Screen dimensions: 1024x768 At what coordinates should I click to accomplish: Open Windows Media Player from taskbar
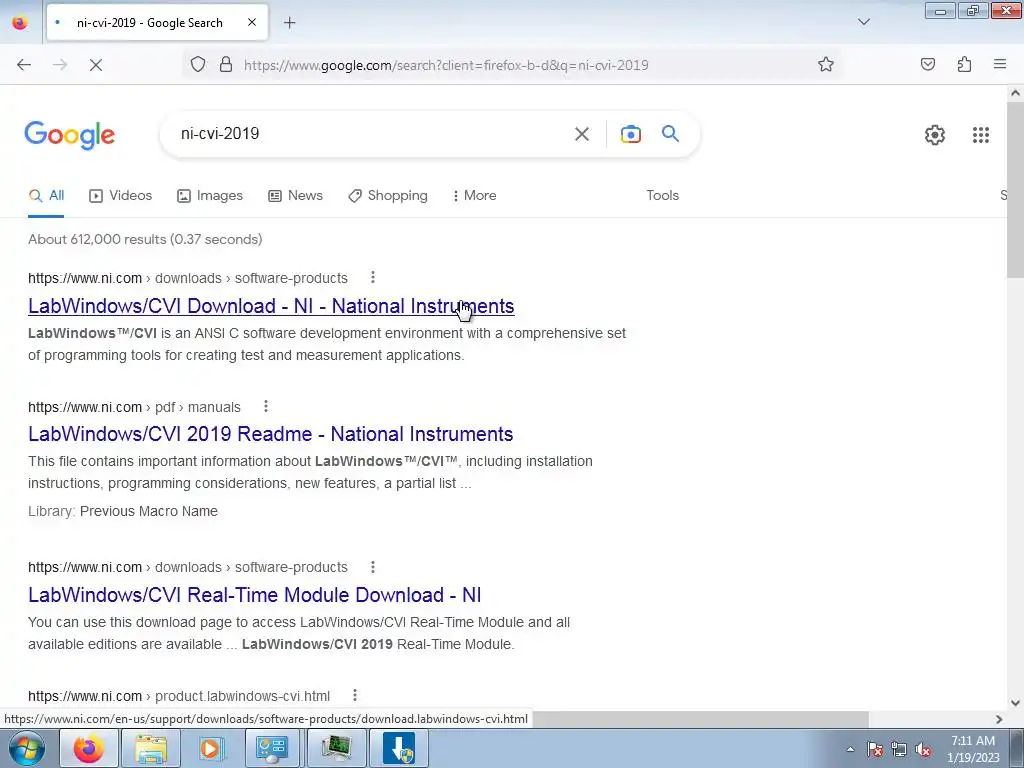[x=212, y=748]
